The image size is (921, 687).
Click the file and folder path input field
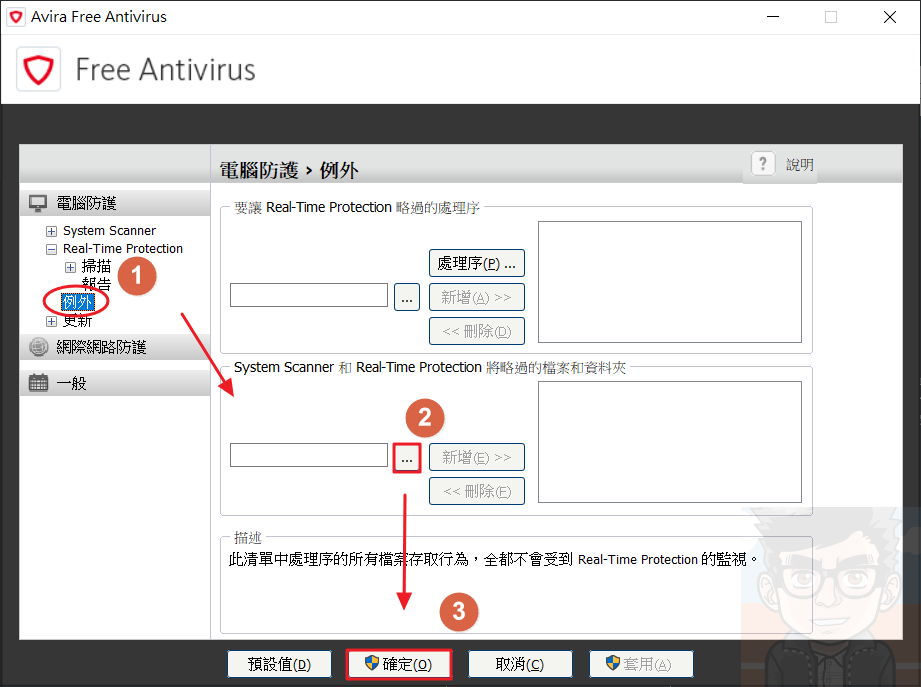click(309, 456)
